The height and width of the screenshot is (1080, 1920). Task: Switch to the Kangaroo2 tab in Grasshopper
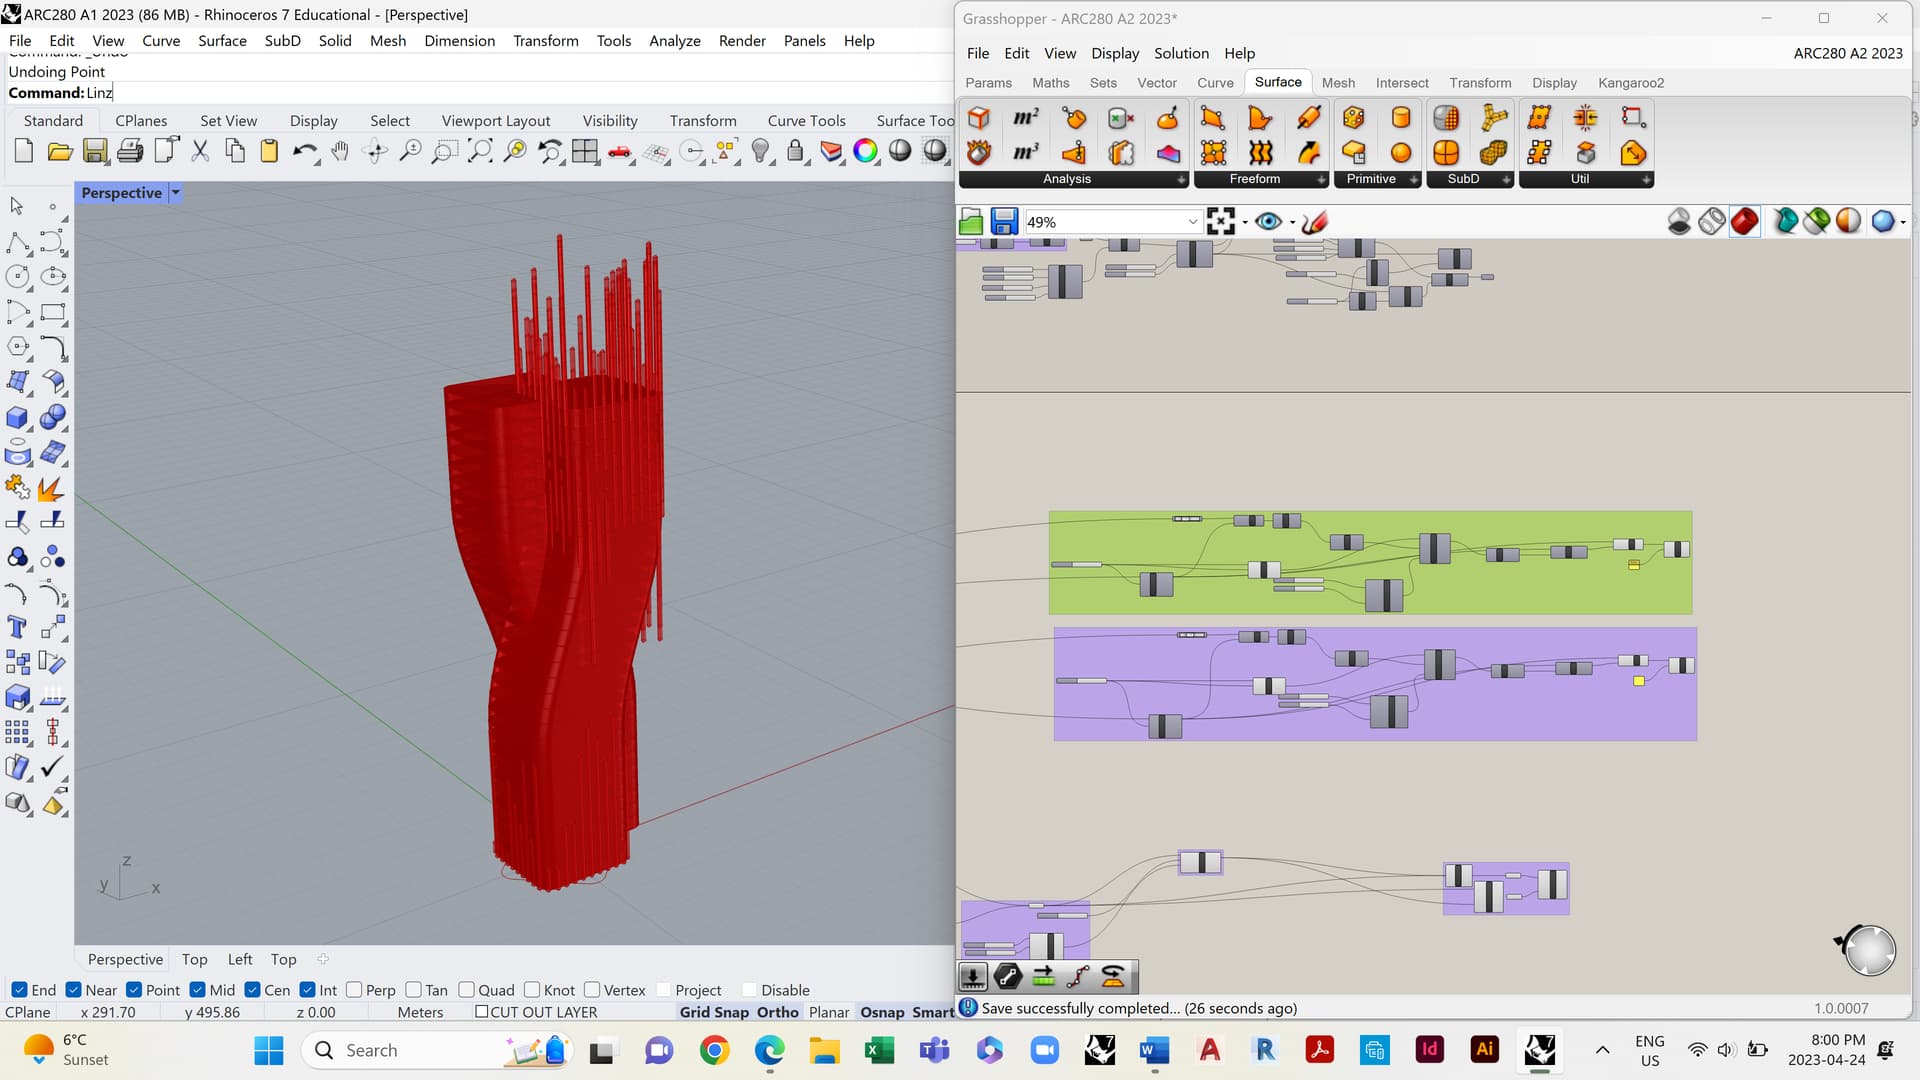[x=1631, y=83]
